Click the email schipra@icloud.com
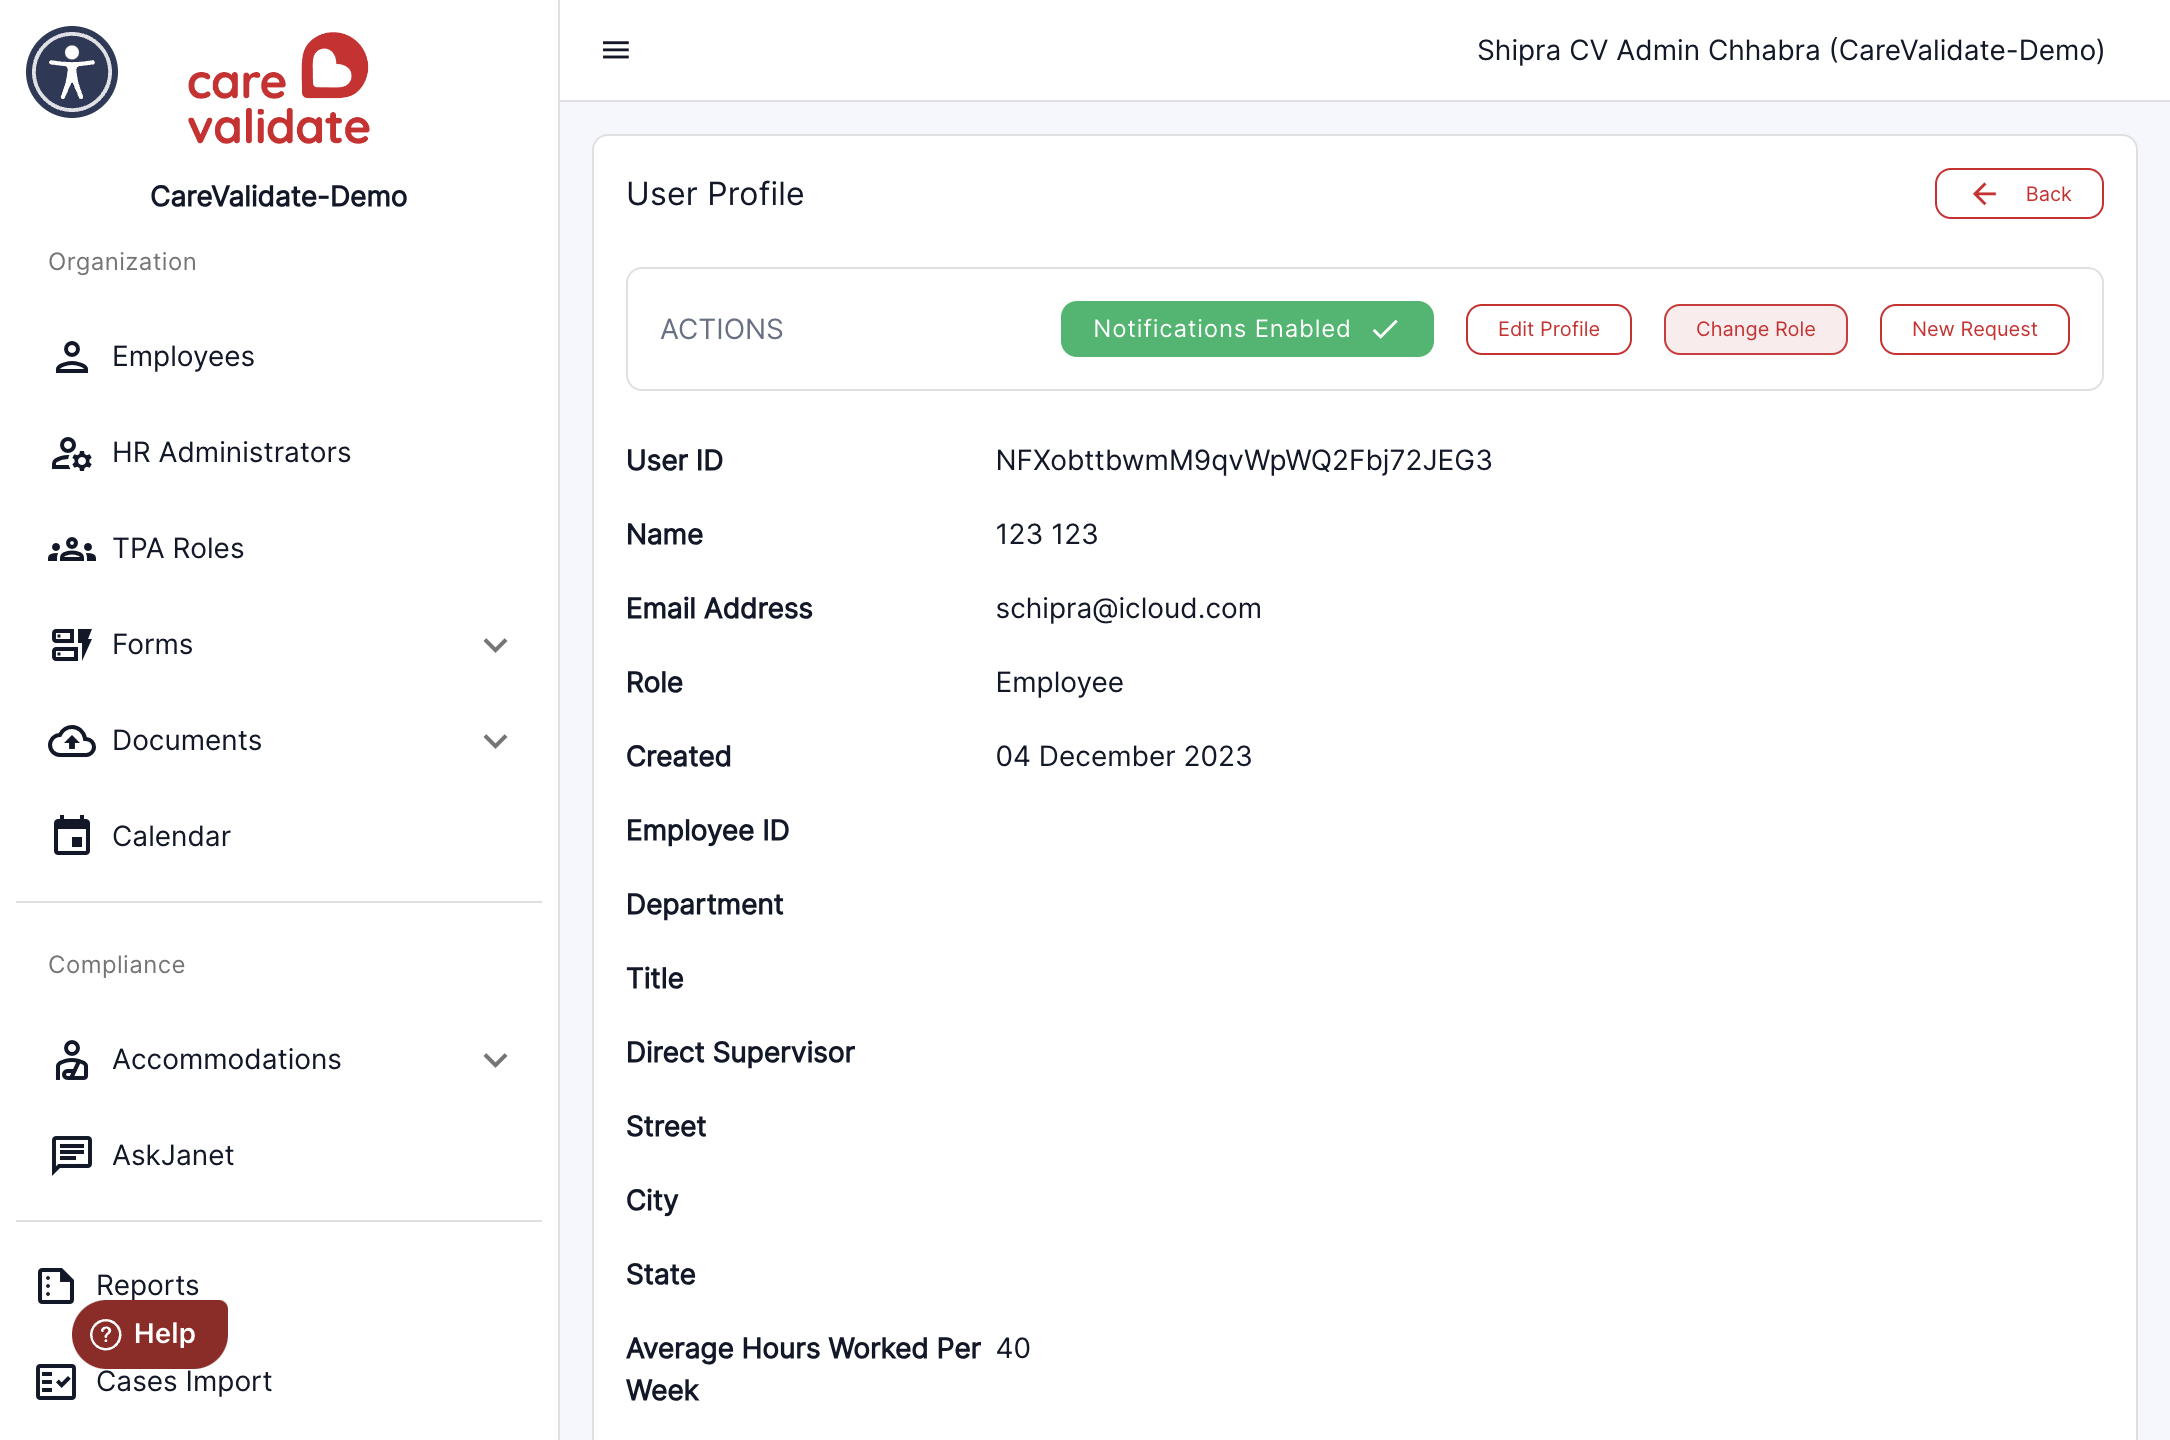The width and height of the screenshot is (2170, 1440). pos(1128,608)
